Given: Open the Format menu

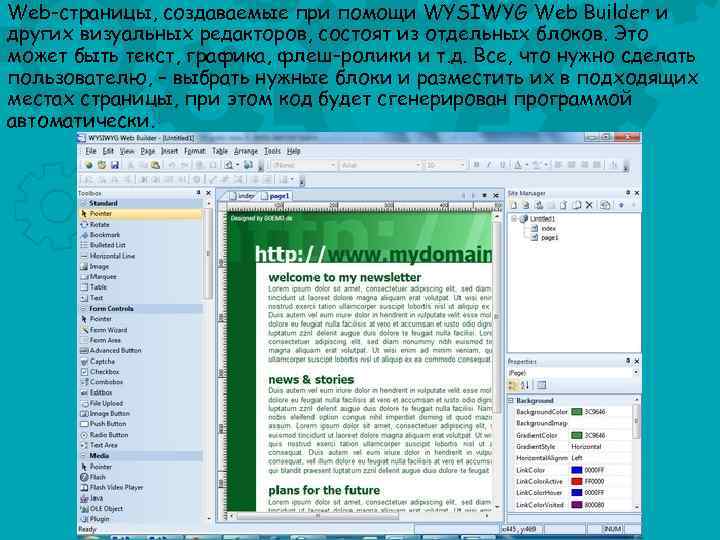Looking at the screenshot, I should click(x=195, y=151).
